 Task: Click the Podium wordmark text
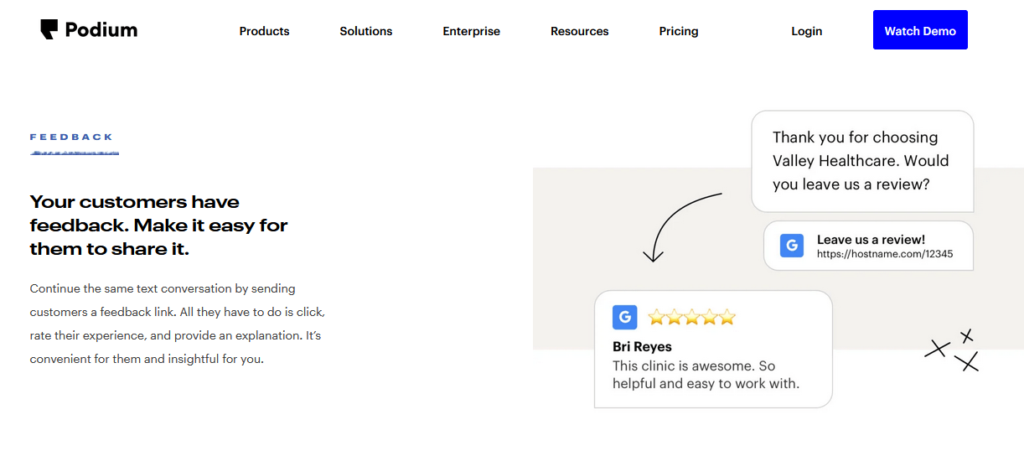pos(101,30)
